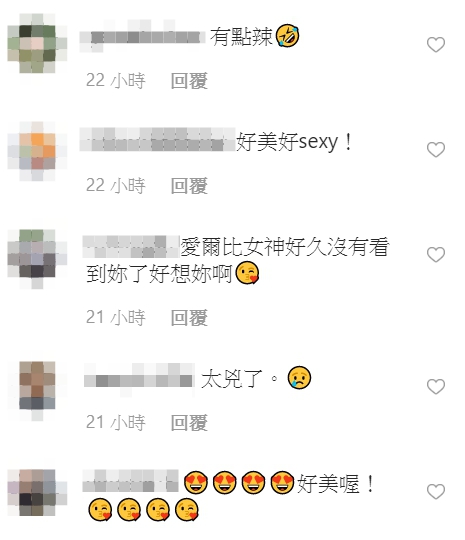The image size is (465, 540).
Task: Tap heart beside '愛爾比女神' comment
Action: click(x=436, y=255)
